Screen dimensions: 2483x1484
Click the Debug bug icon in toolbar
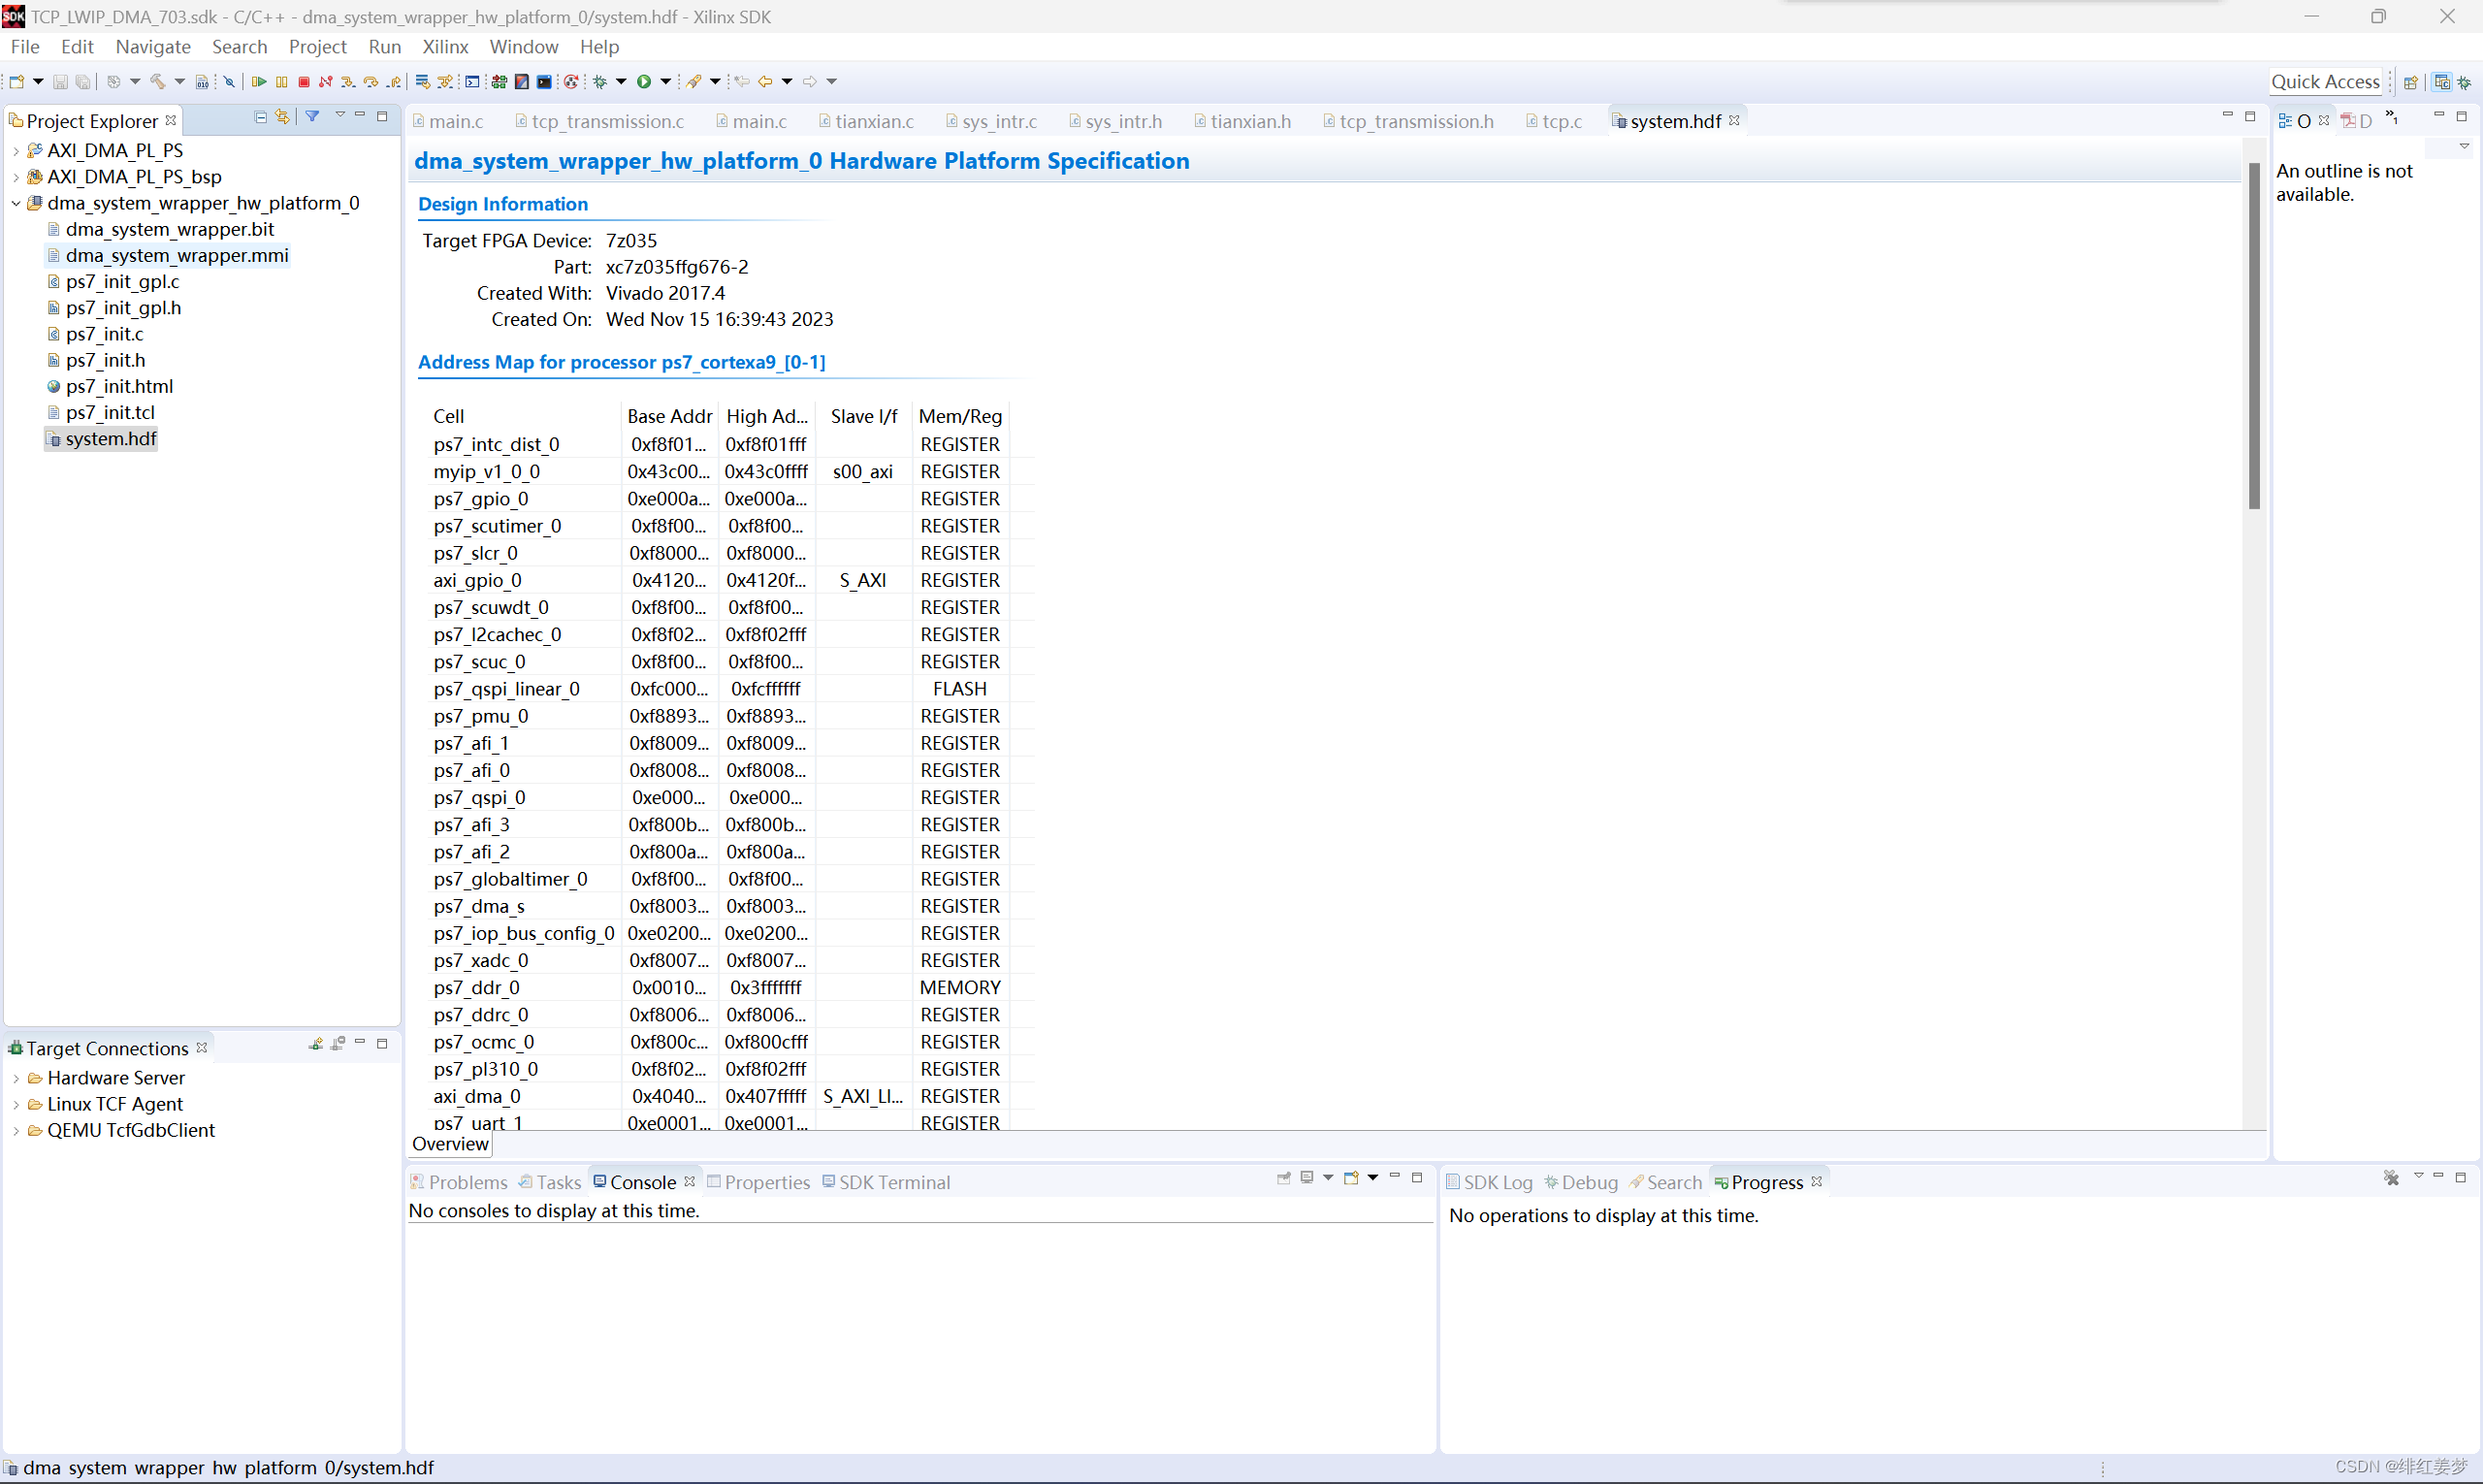600,82
